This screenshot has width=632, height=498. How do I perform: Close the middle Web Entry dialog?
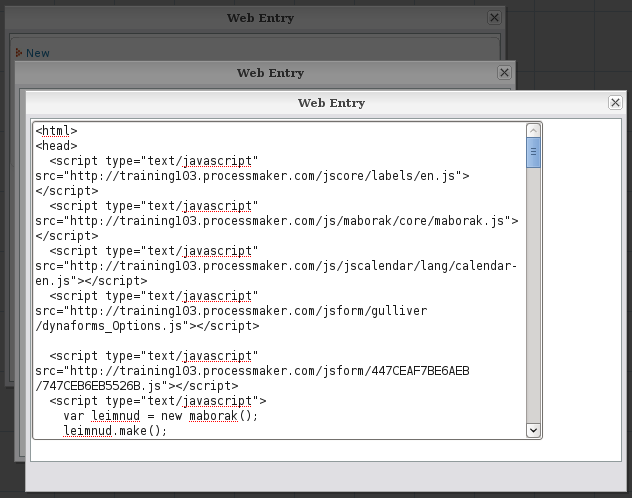[x=505, y=73]
